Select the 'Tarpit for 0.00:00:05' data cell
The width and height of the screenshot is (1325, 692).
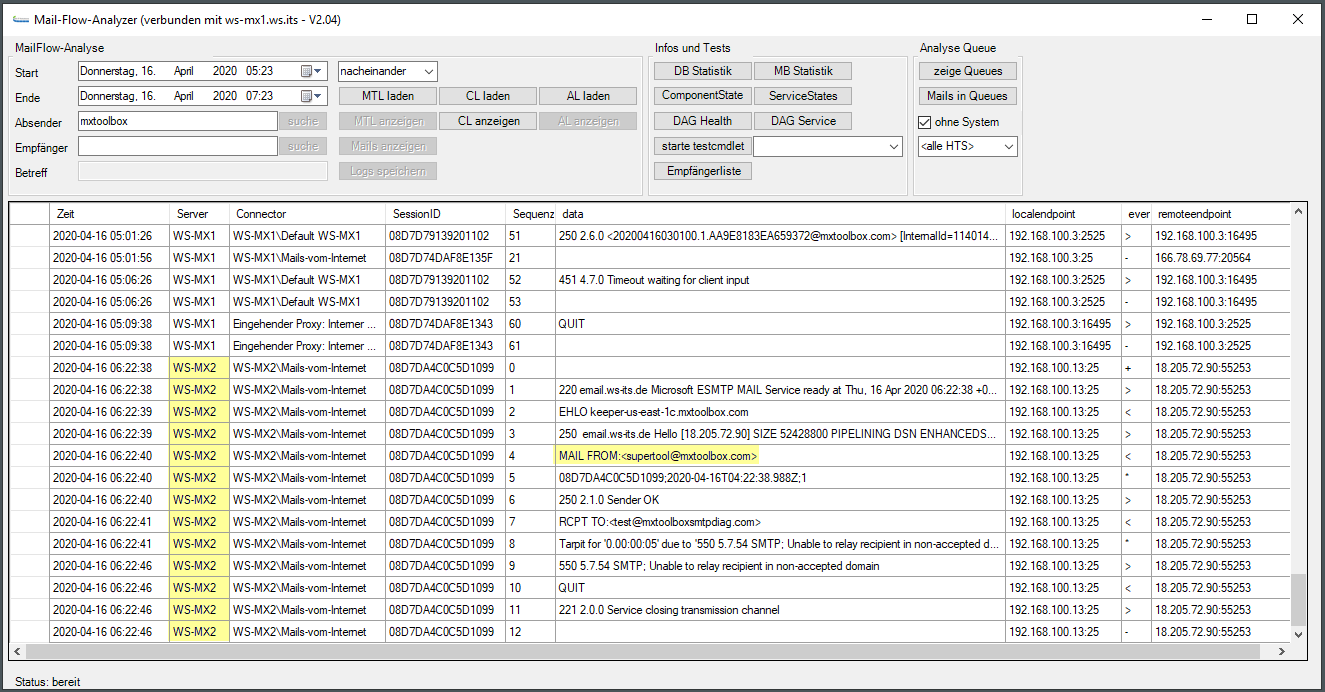click(780, 544)
